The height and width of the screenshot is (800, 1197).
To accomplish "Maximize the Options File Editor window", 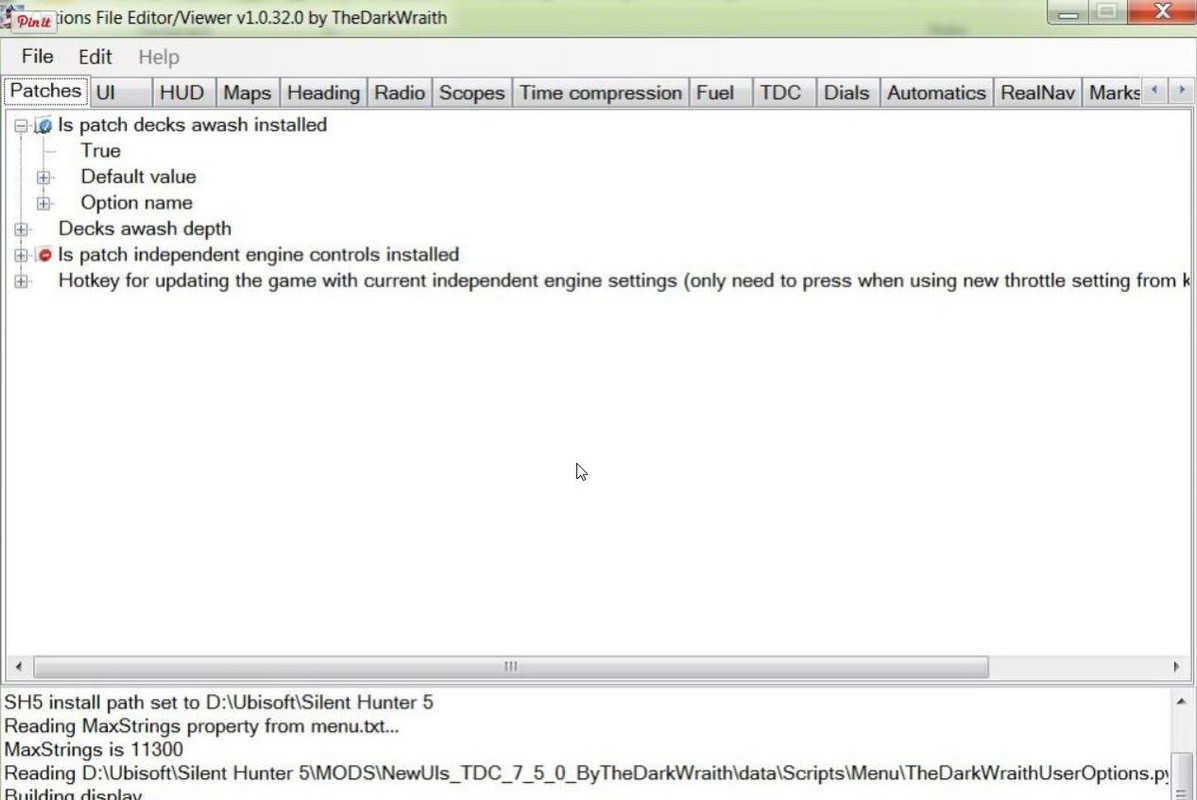I will [x=1107, y=12].
